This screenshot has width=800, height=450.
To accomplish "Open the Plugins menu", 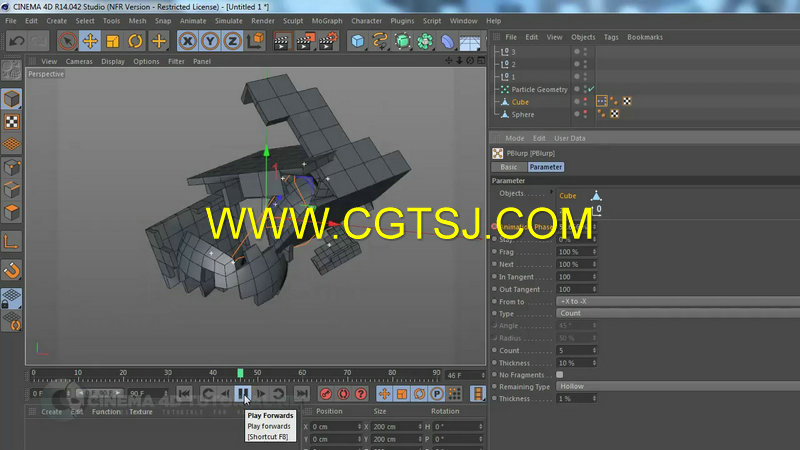I will 402,21.
